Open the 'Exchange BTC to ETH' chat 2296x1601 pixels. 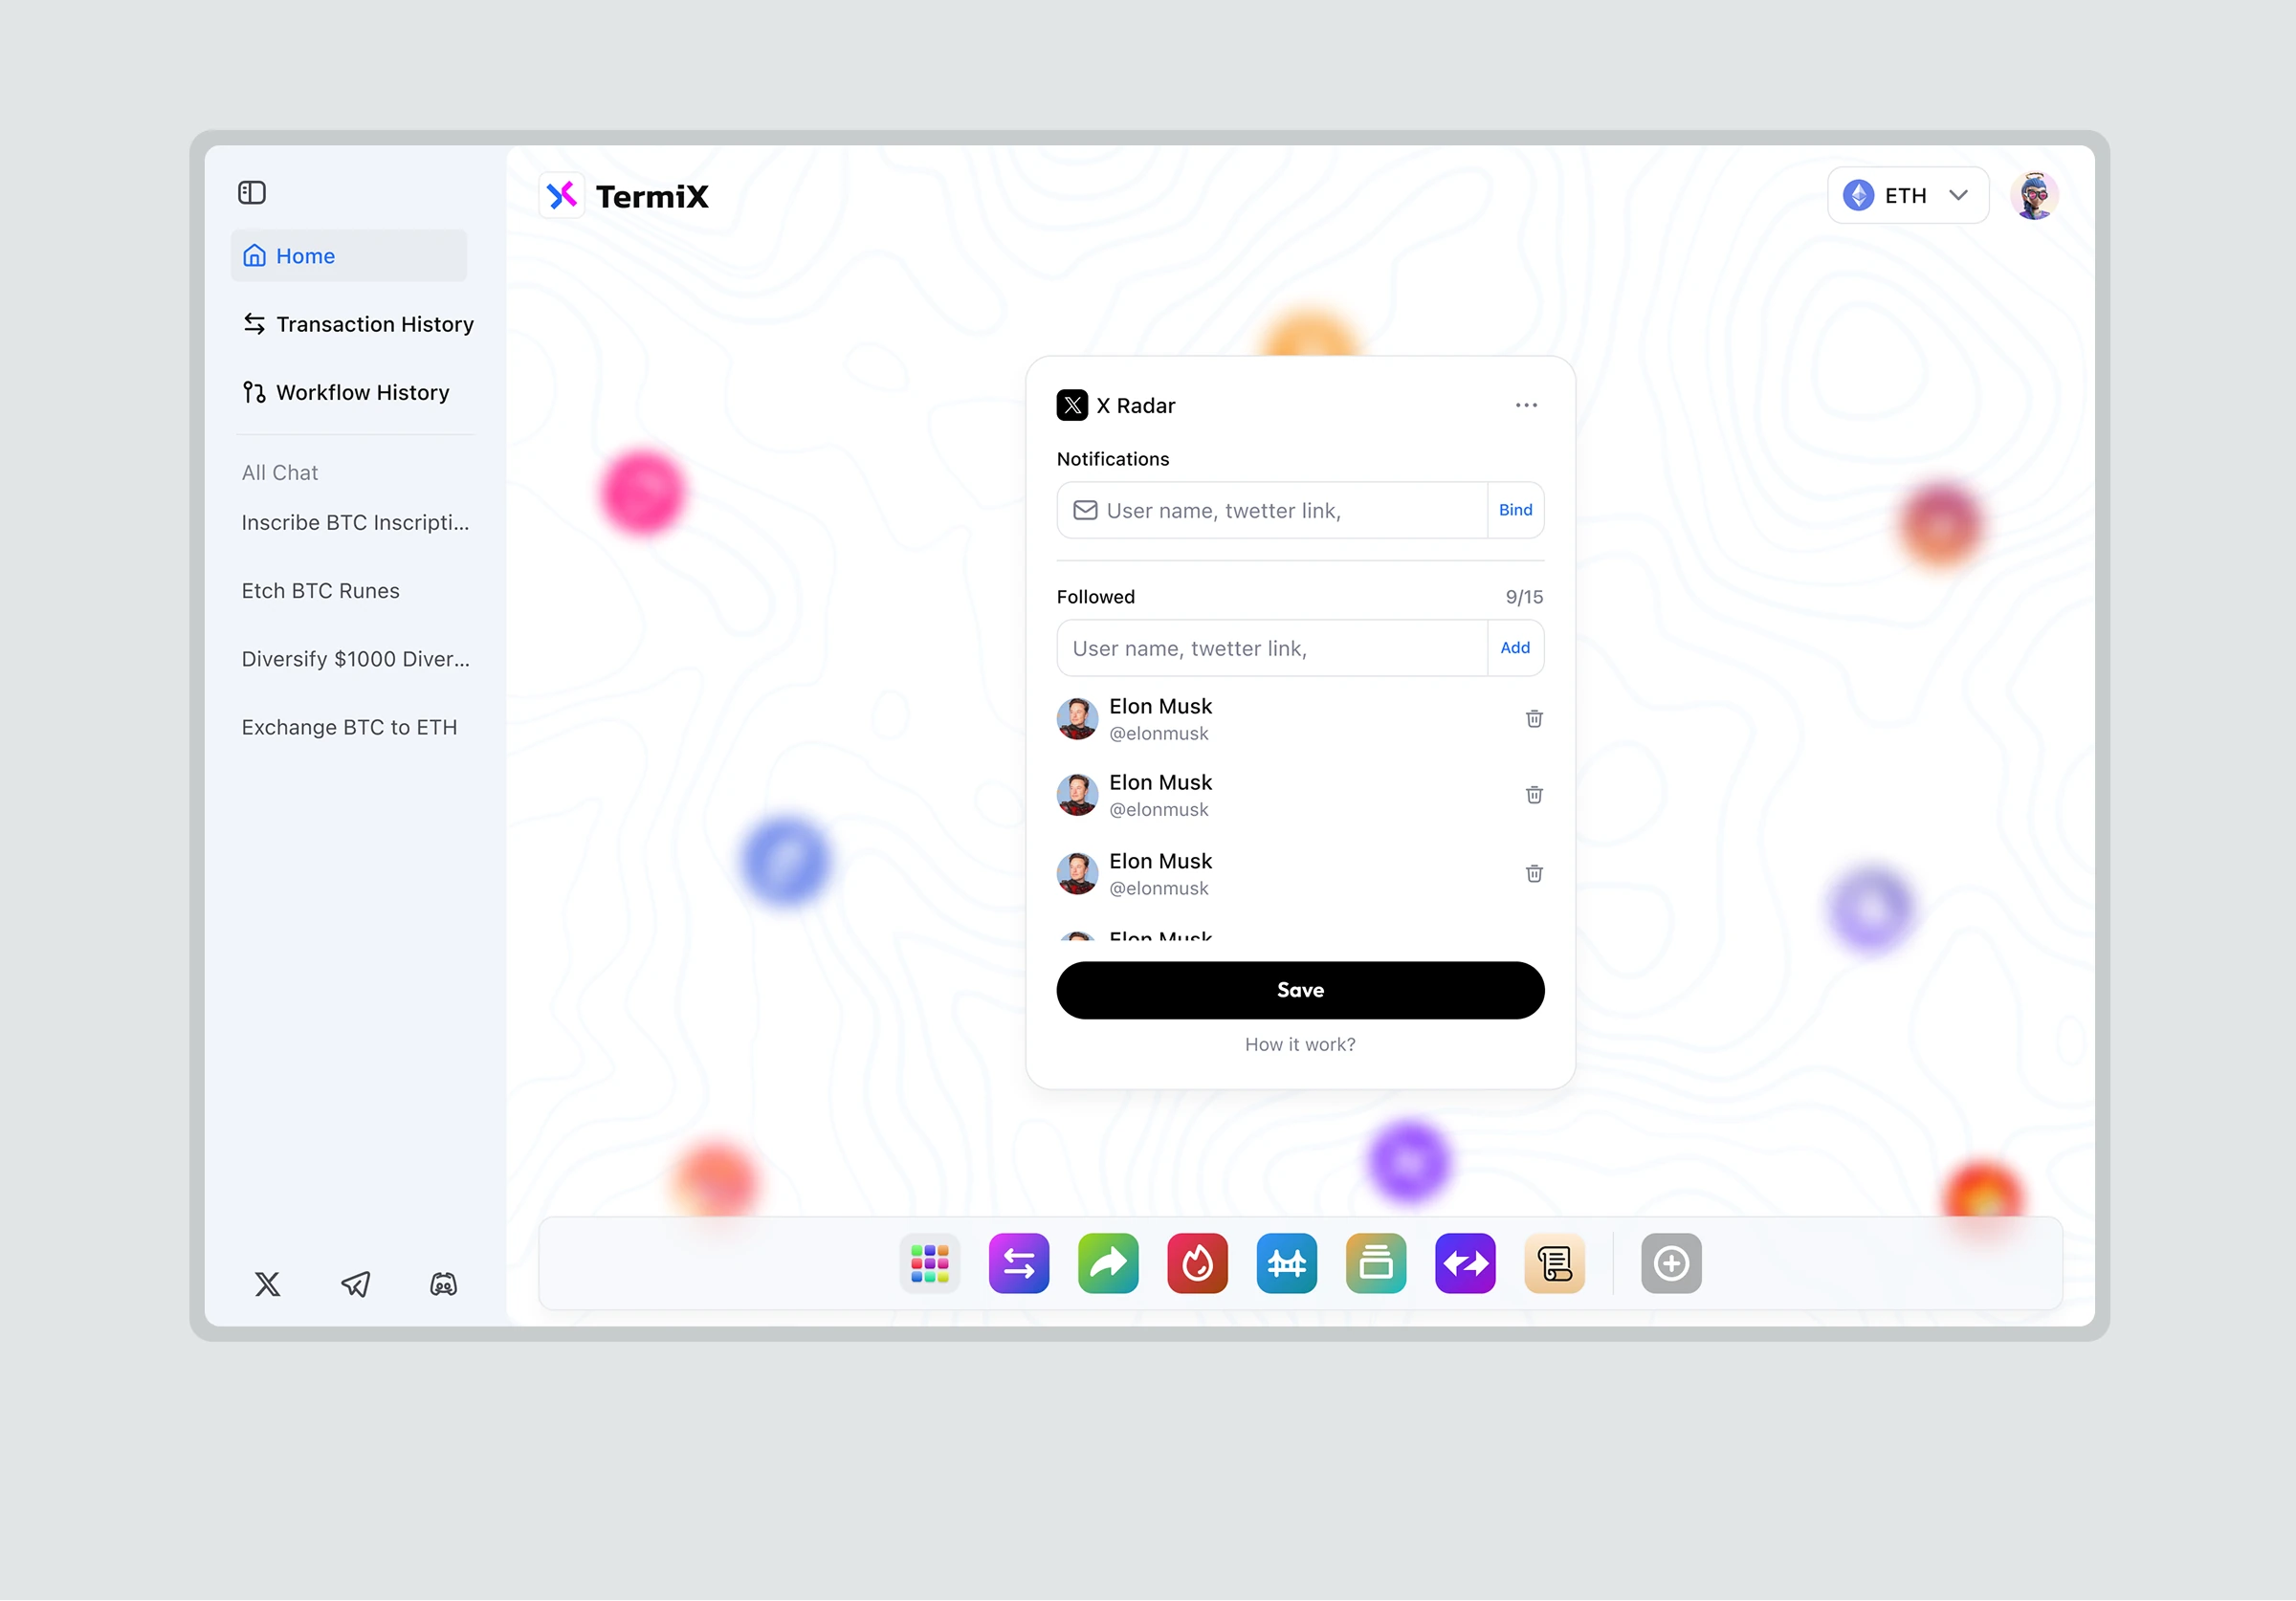coord(349,727)
